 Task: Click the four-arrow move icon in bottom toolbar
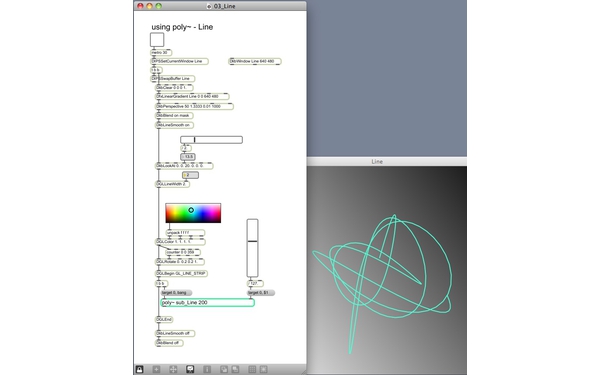pyautogui.click(x=173, y=369)
